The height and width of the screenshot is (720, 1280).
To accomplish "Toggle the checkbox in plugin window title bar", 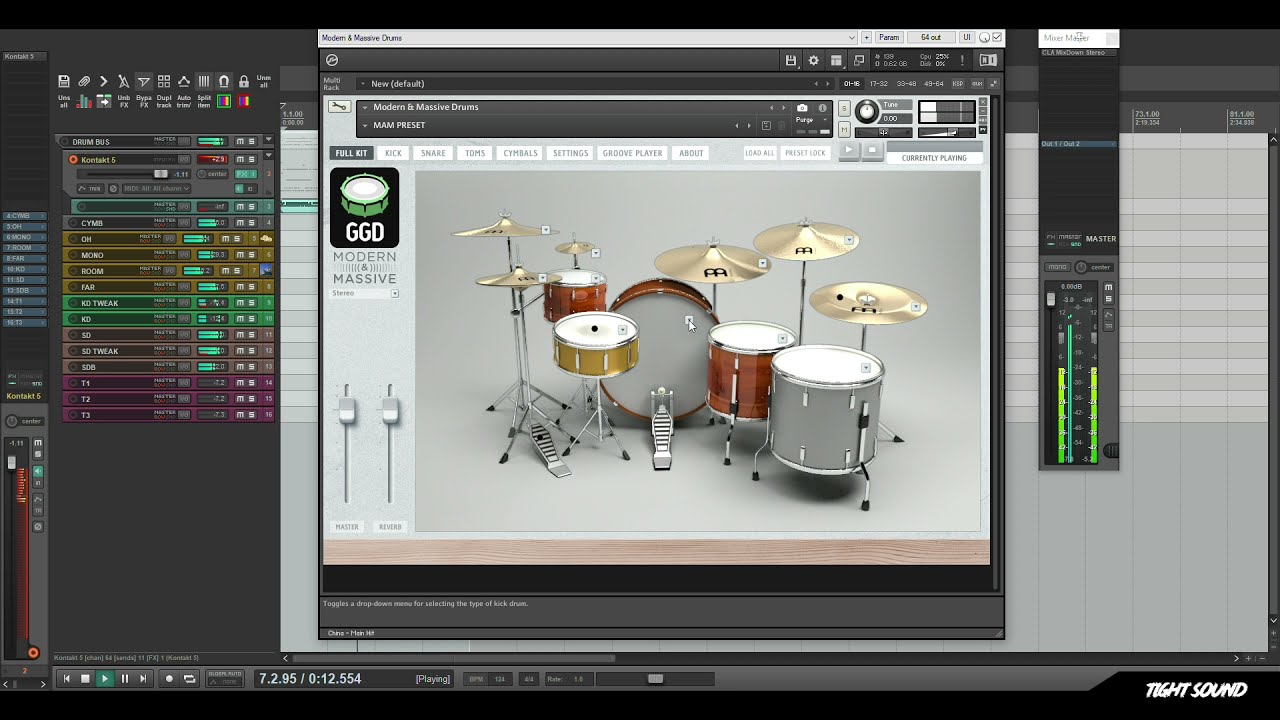I will [x=997, y=37].
